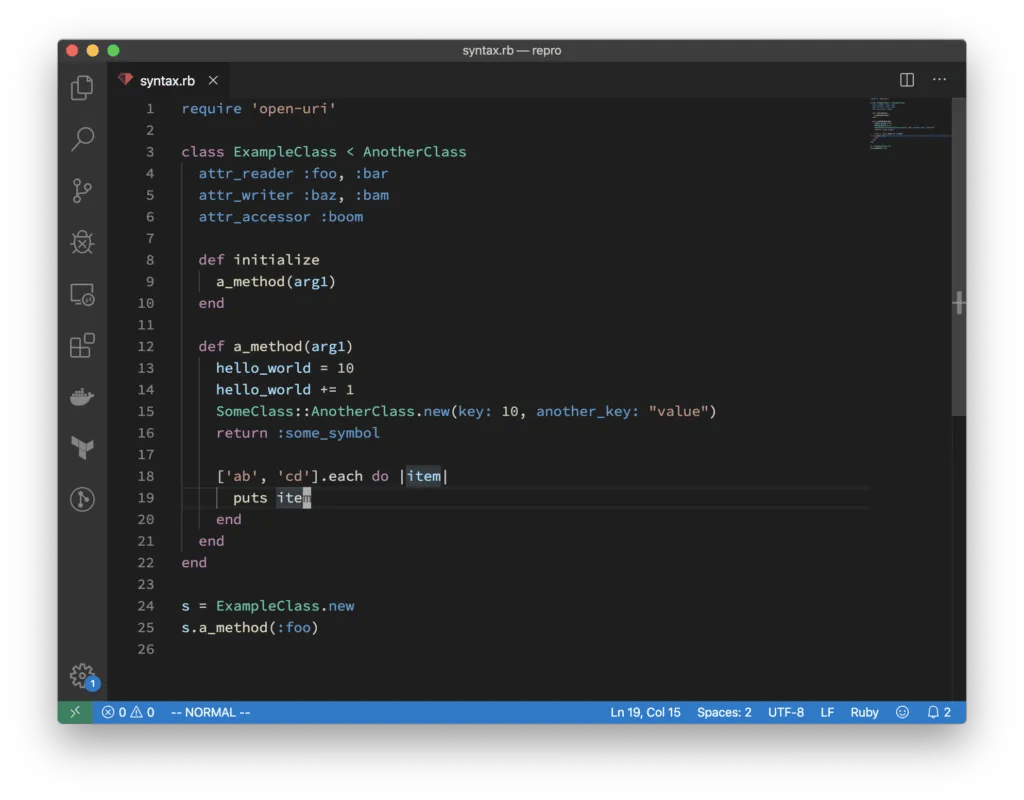The height and width of the screenshot is (800, 1024).
Task: Click on s.a_method(:foo) line 25
Action: [x=249, y=628]
